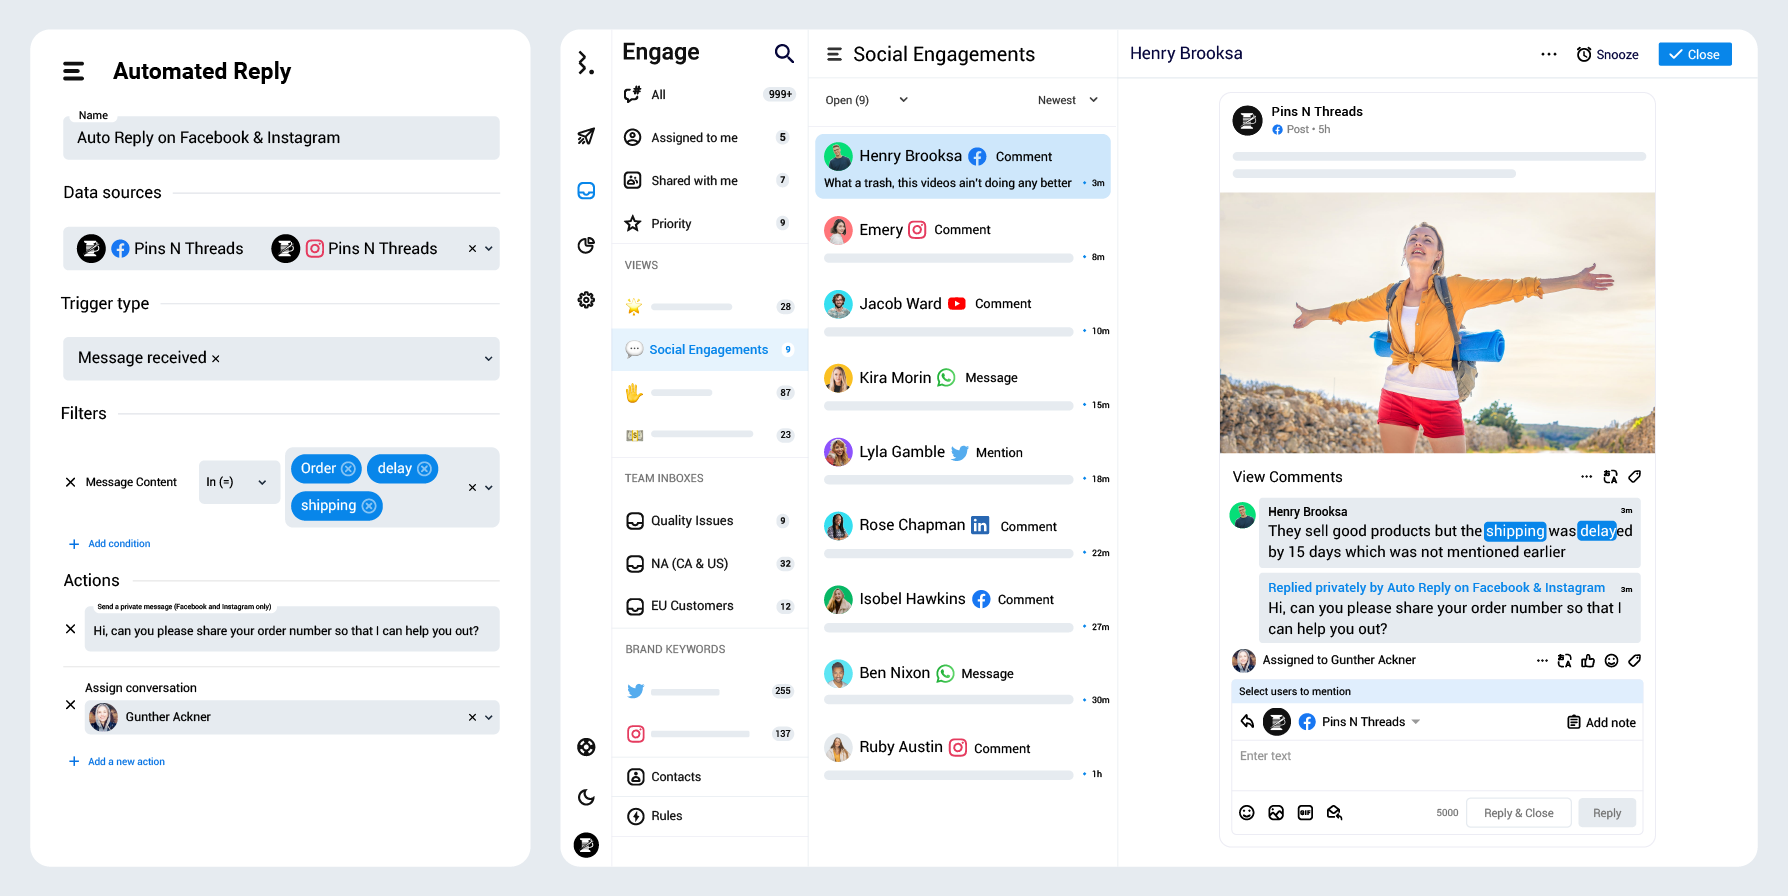Click the Enter text reply field

[1436, 757]
